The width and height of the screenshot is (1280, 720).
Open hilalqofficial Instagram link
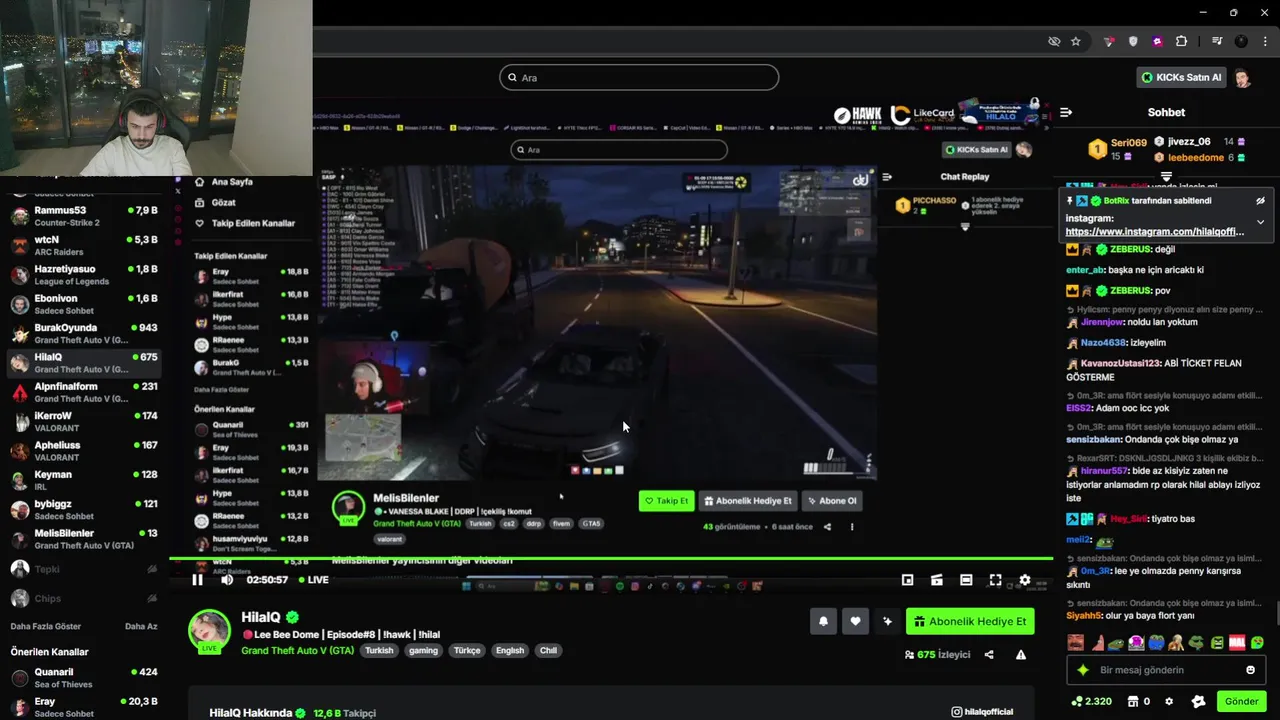pos(983,712)
